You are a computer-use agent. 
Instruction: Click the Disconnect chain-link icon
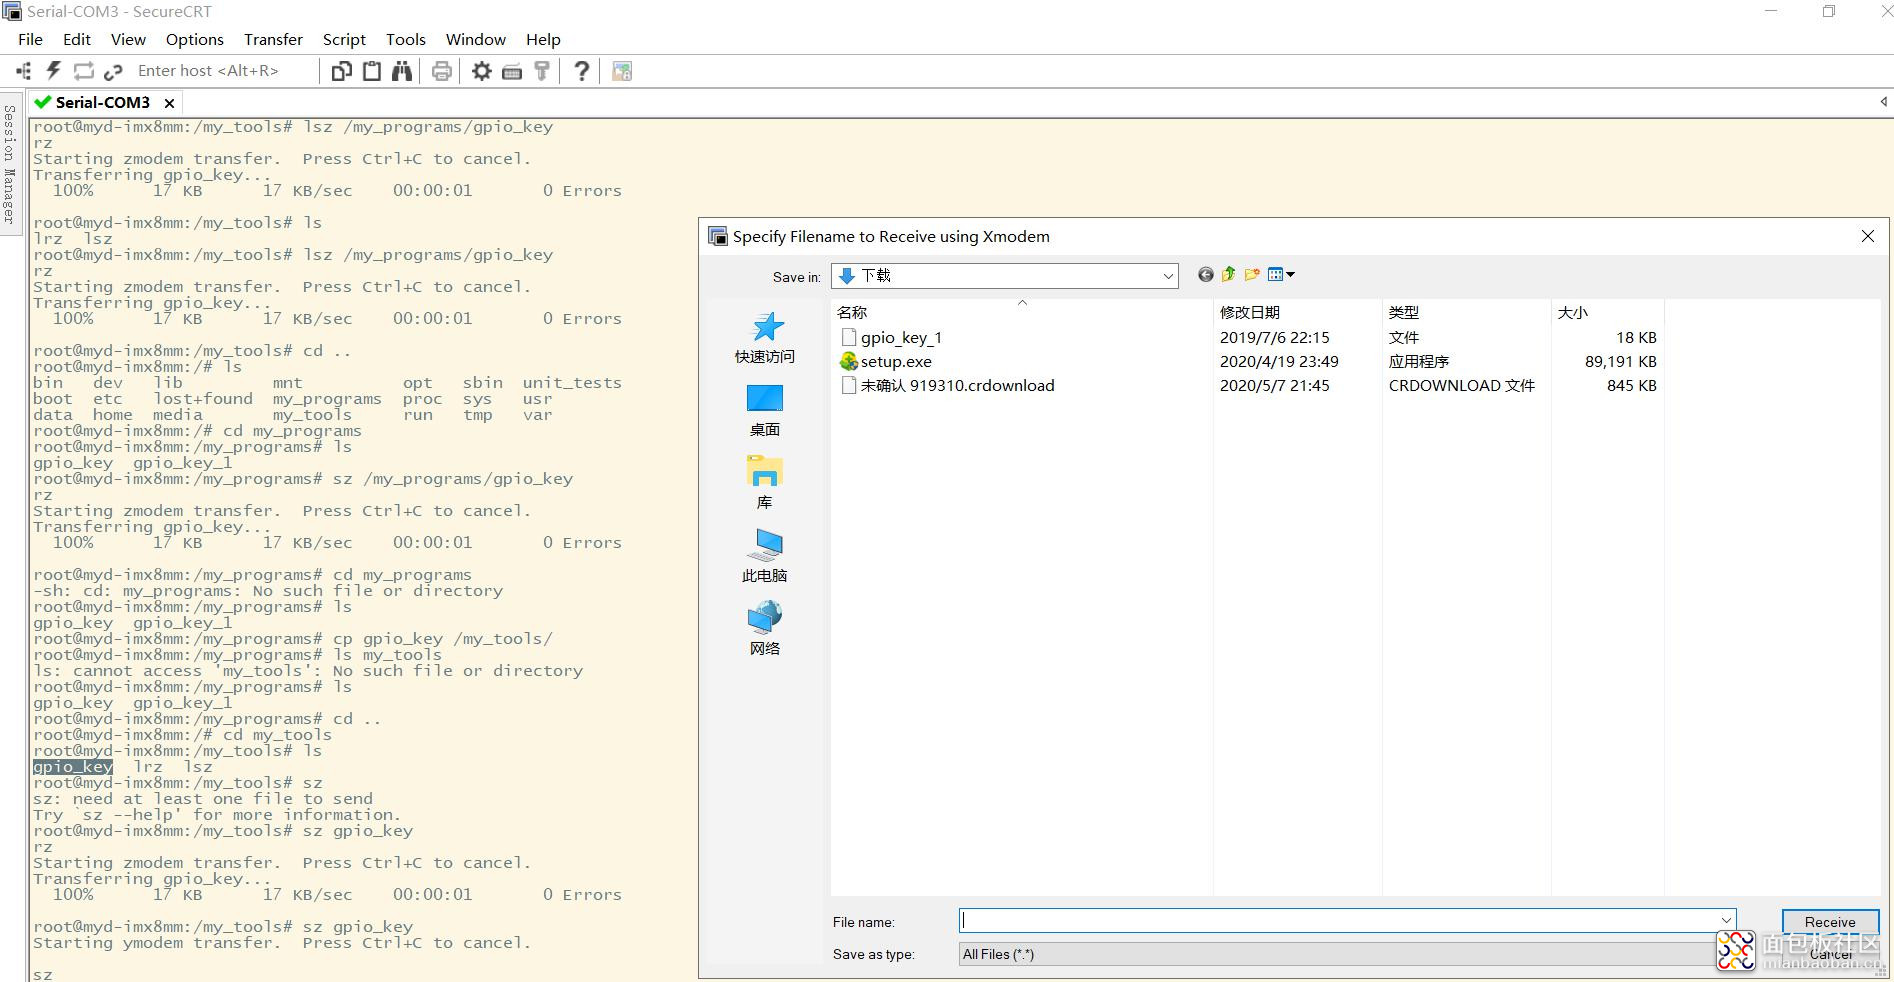coord(113,71)
